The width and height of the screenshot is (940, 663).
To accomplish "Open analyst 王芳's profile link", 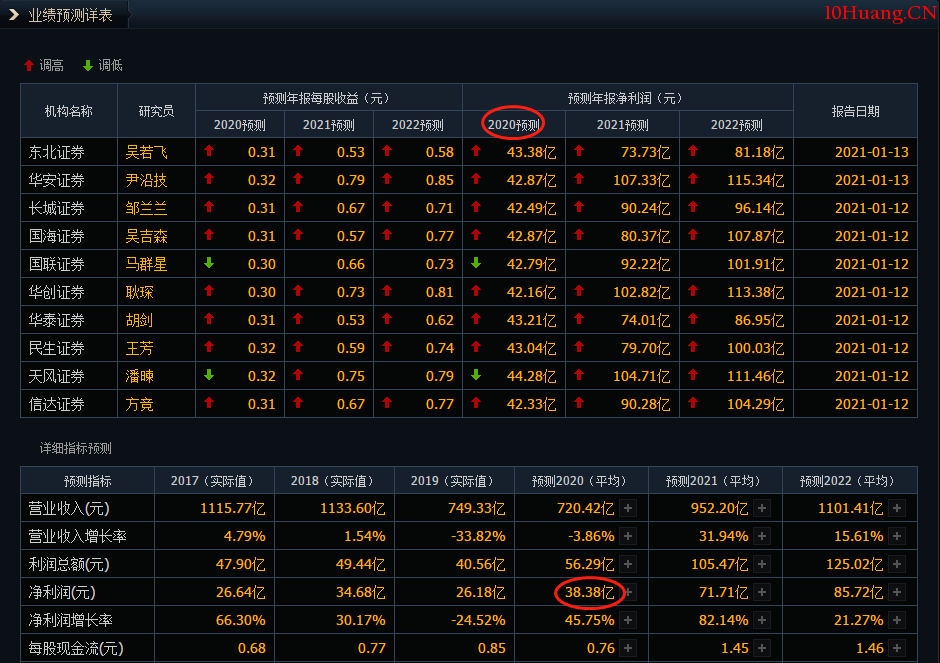I will 139,348.
